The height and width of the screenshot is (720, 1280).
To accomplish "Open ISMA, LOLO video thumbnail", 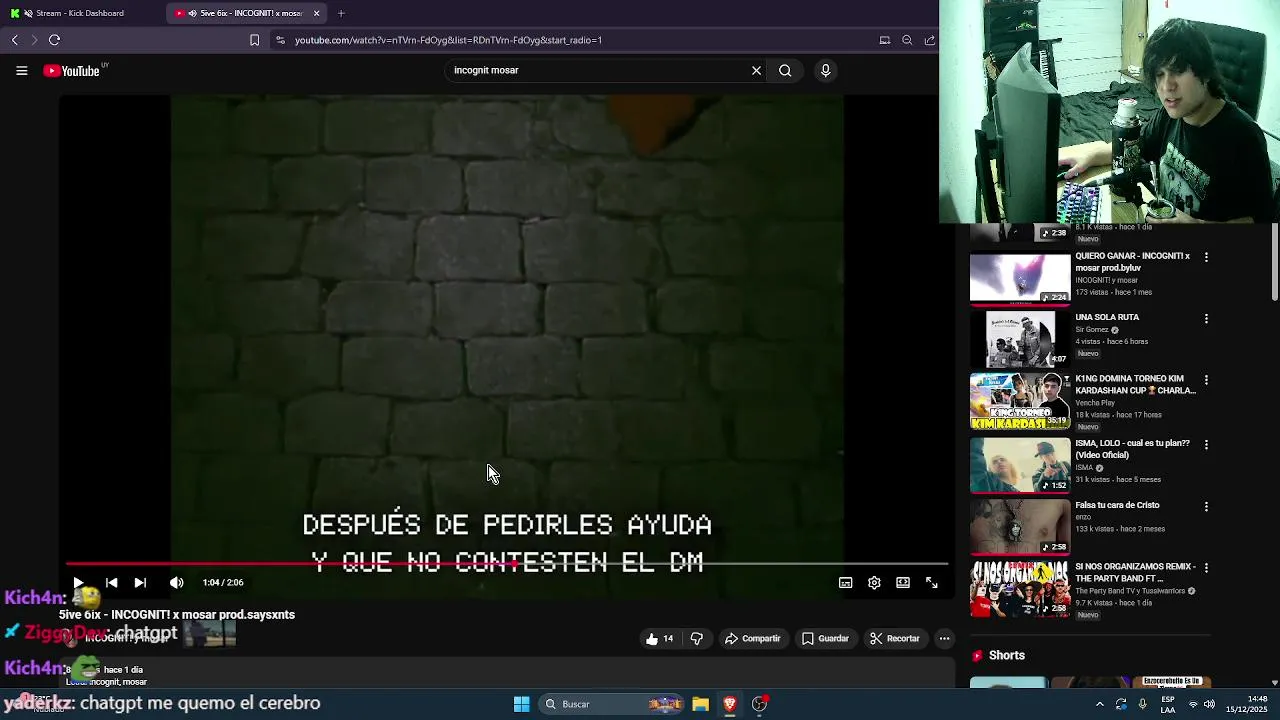I will pyautogui.click(x=1020, y=465).
